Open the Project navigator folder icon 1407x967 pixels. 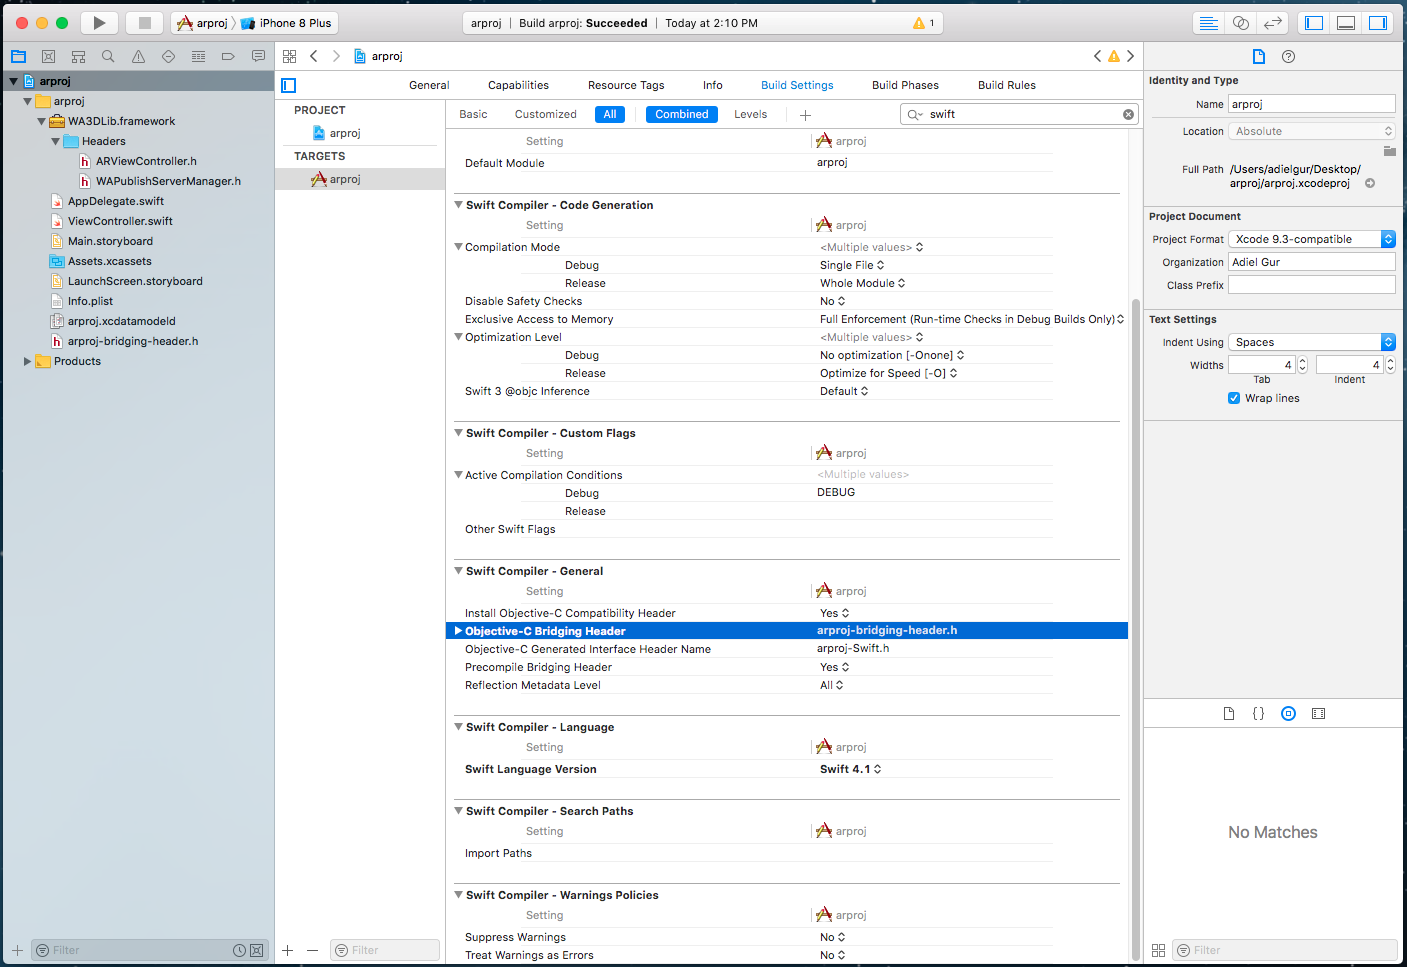[18, 57]
